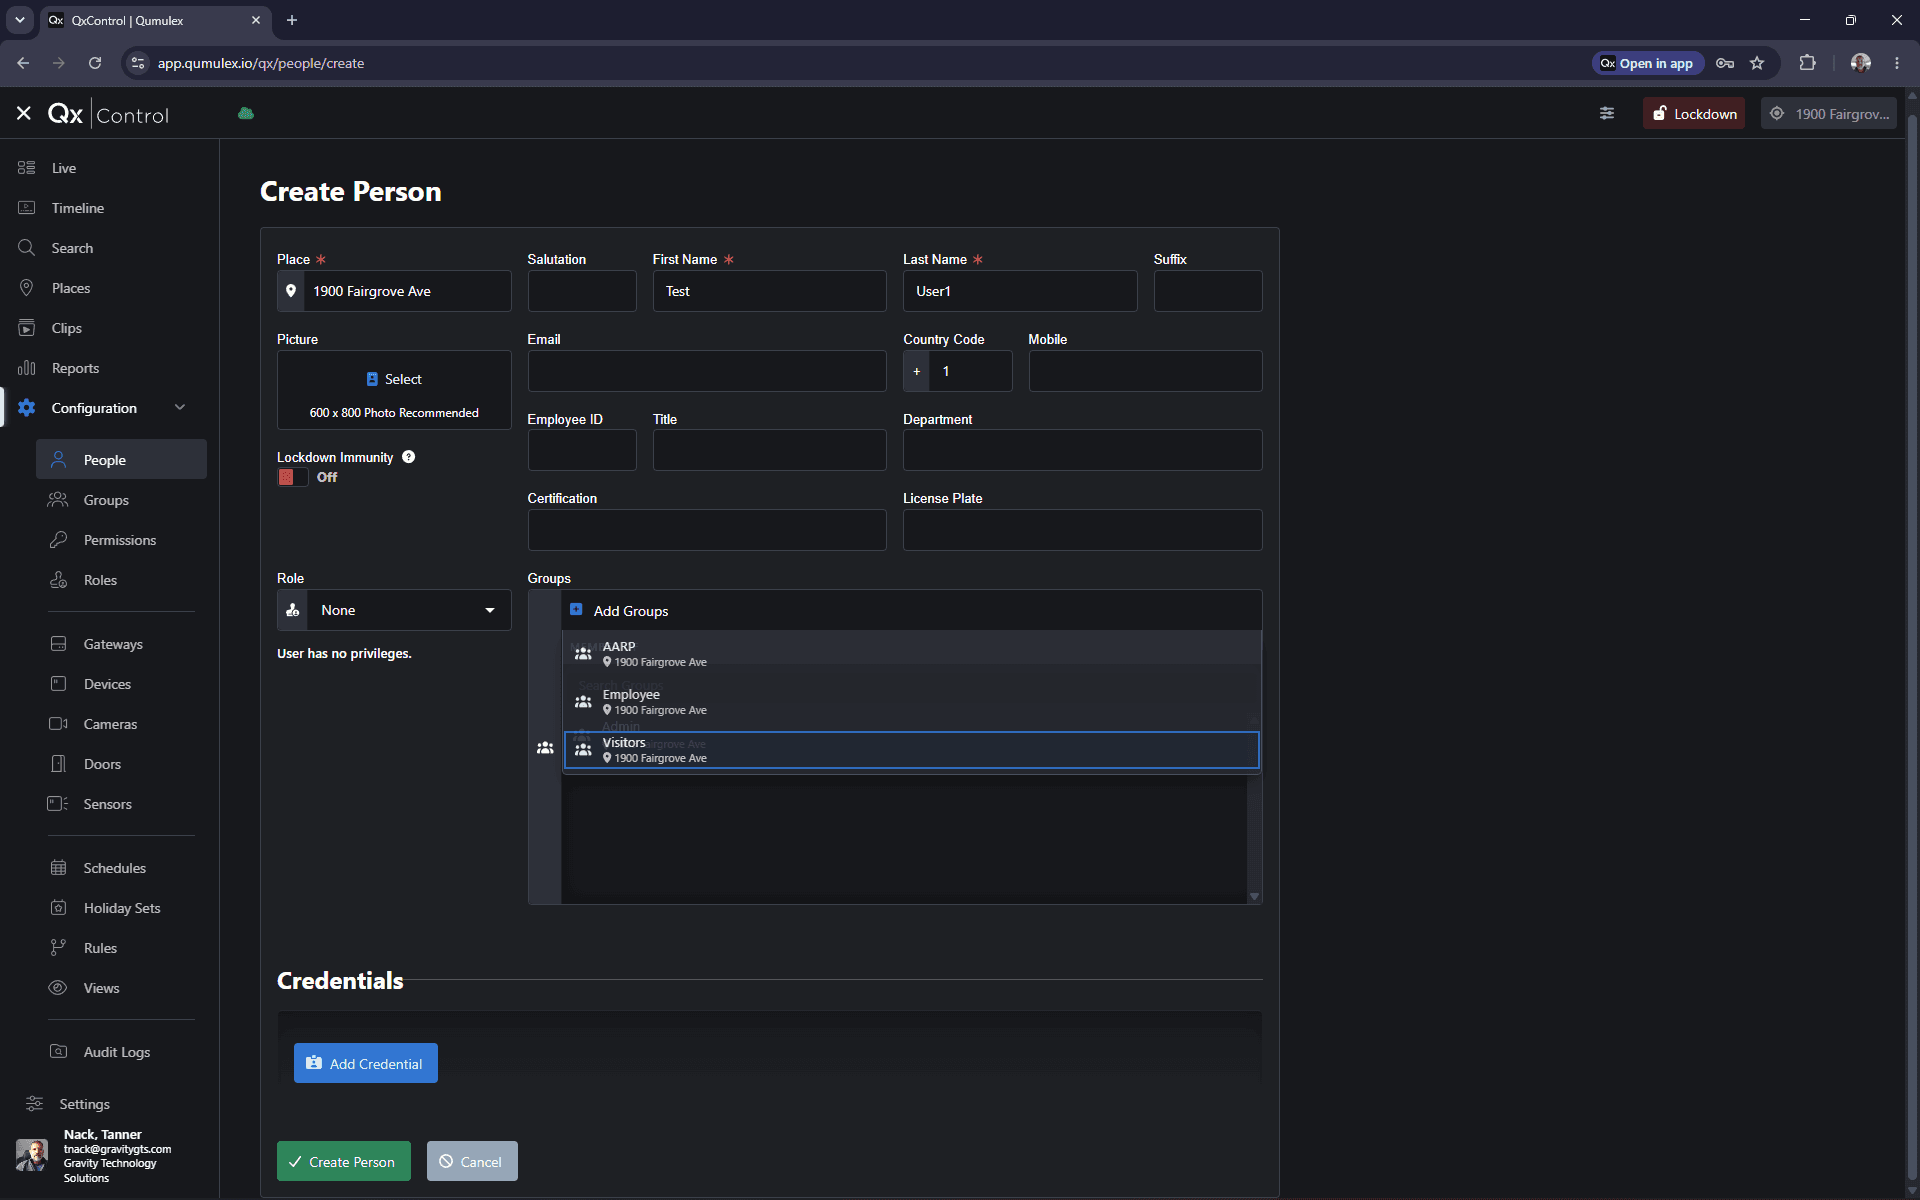
Task: Reload the page
Action: coord(95,63)
